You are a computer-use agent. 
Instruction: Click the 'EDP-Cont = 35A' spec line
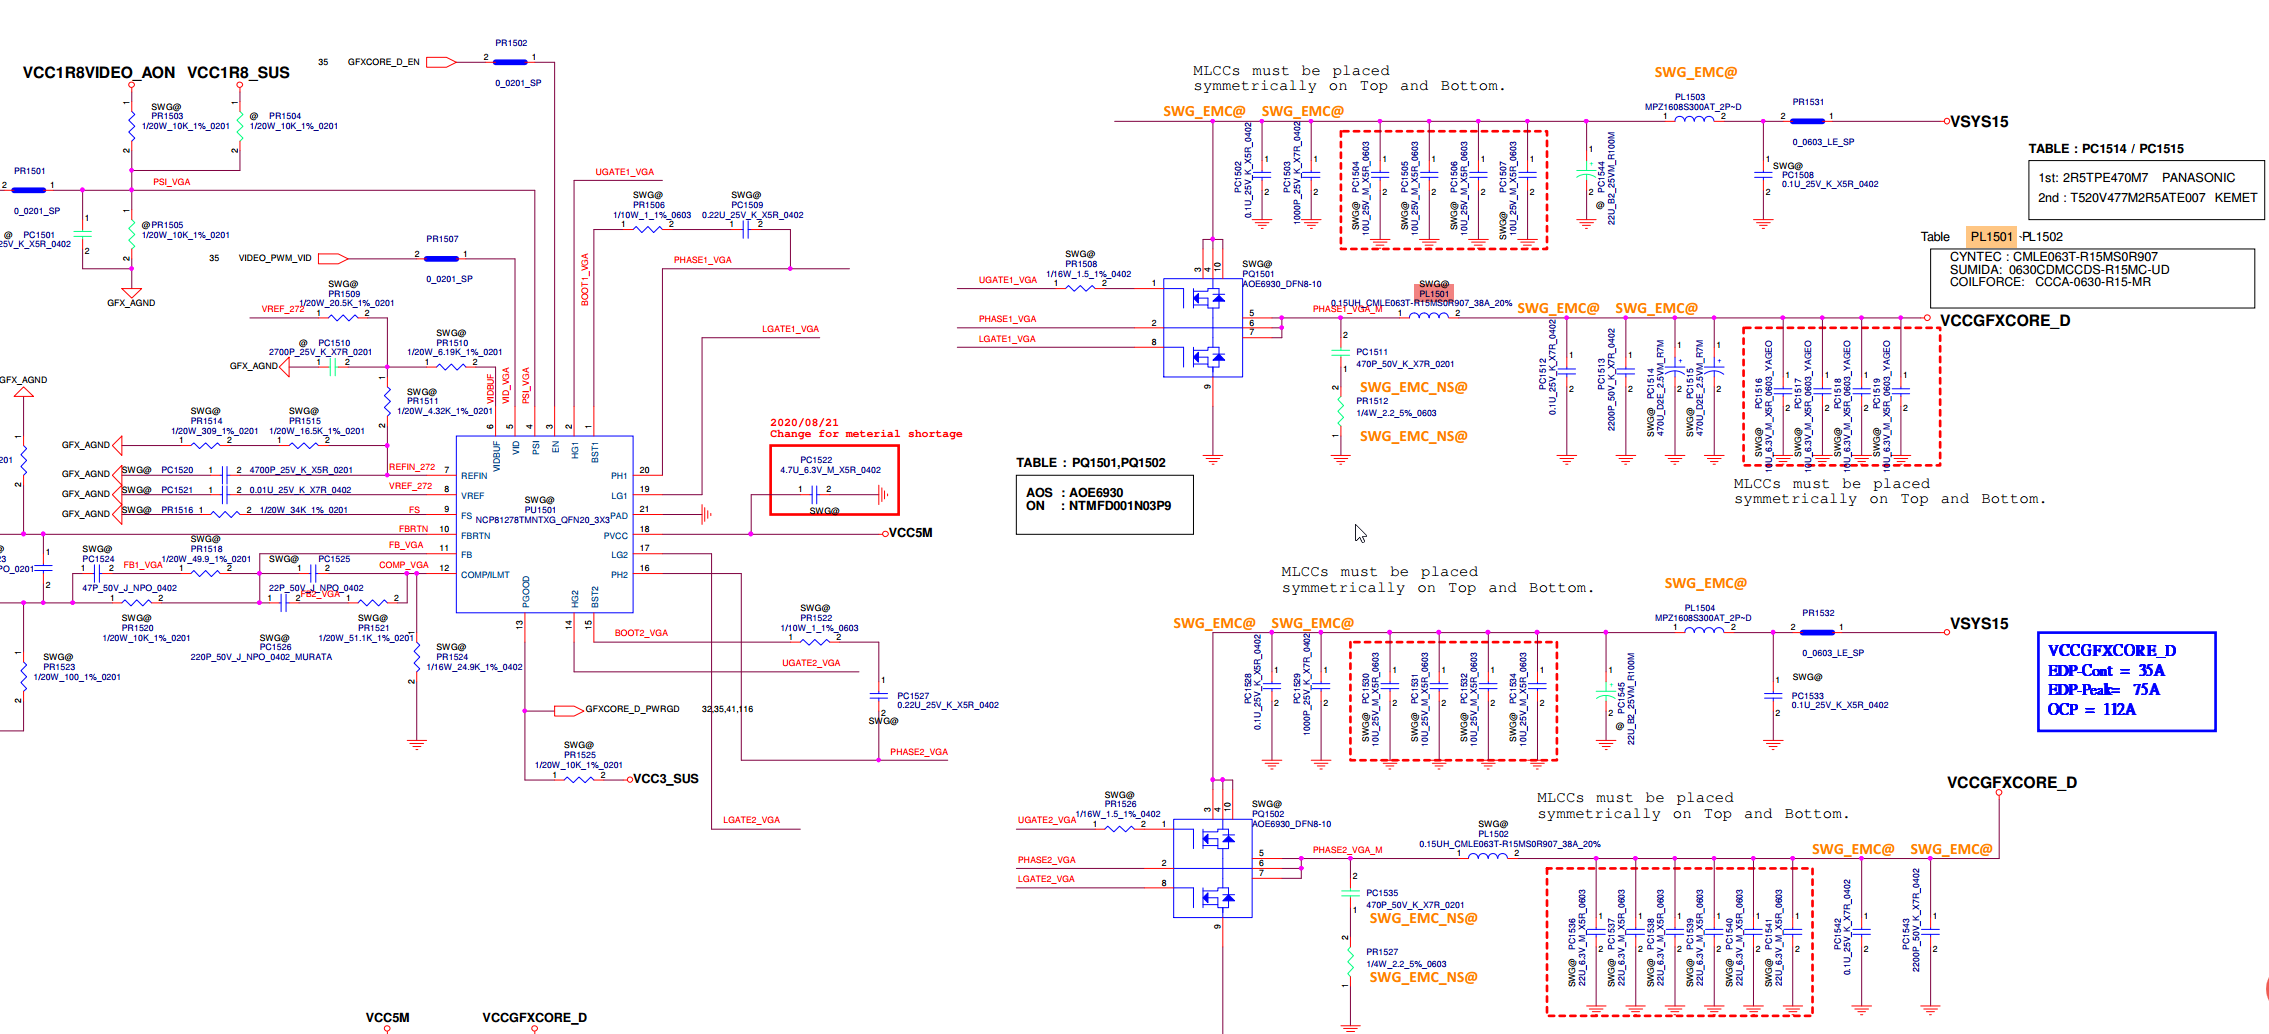2106,671
